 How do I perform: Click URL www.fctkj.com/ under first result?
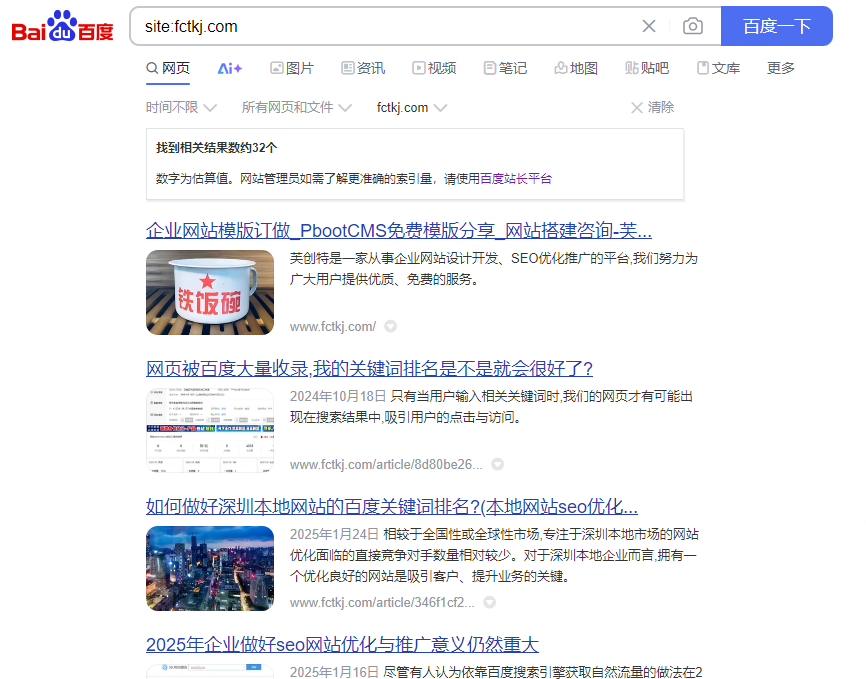332,327
